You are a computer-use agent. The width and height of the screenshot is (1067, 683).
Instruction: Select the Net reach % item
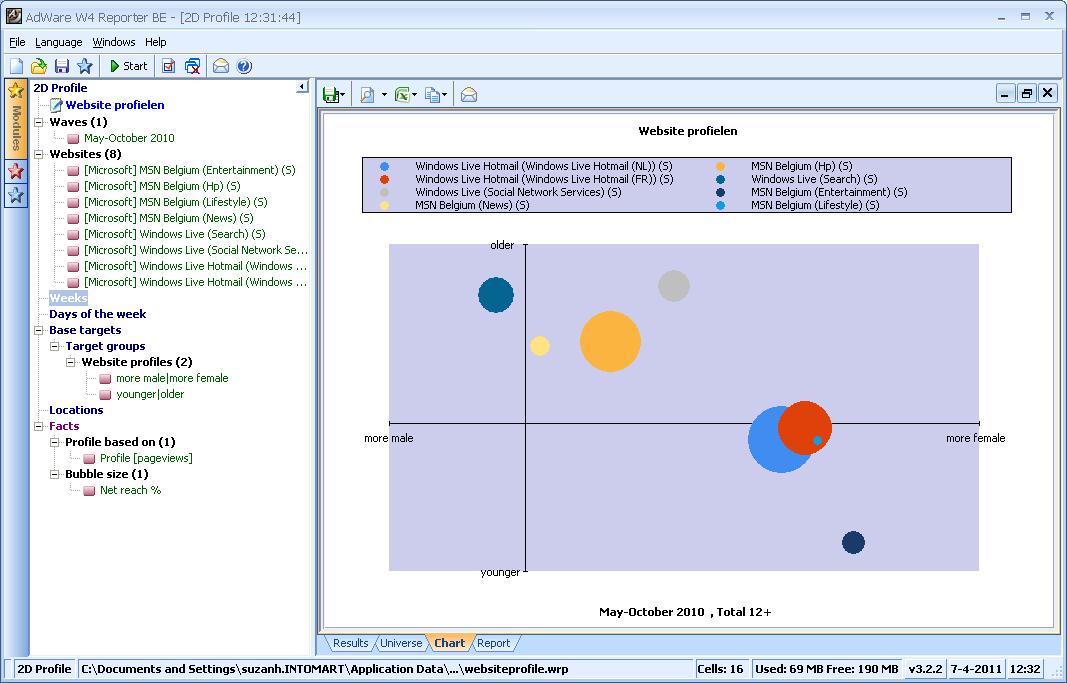point(130,490)
